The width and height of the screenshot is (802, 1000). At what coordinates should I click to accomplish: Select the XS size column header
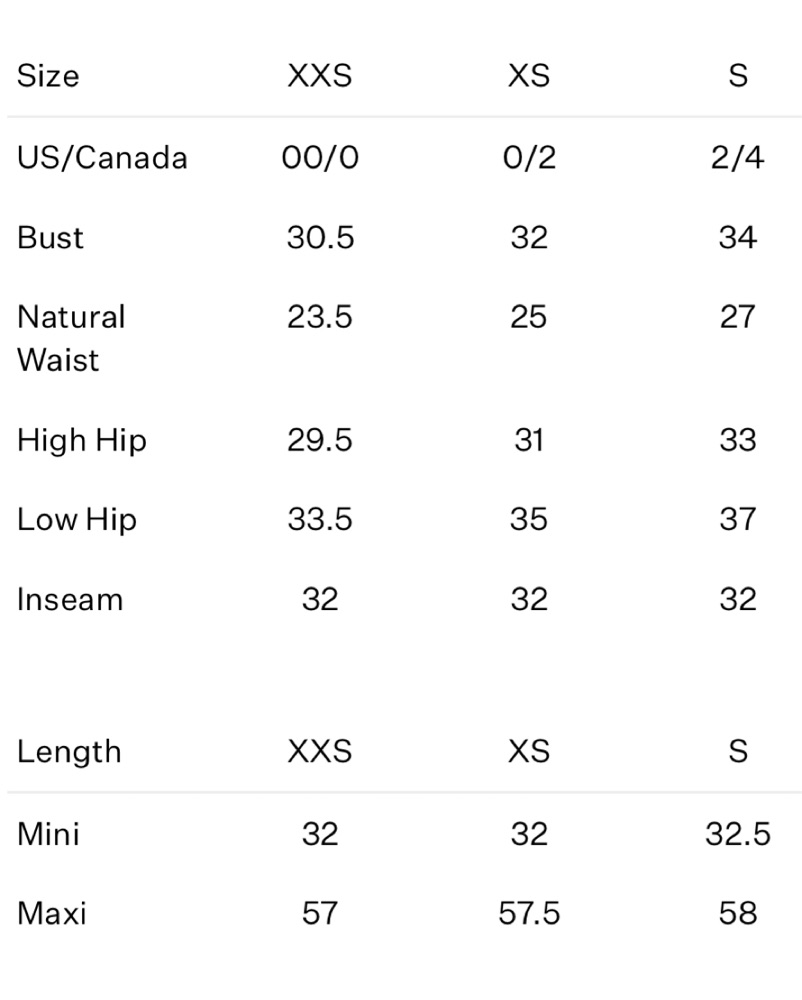[x=529, y=76]
